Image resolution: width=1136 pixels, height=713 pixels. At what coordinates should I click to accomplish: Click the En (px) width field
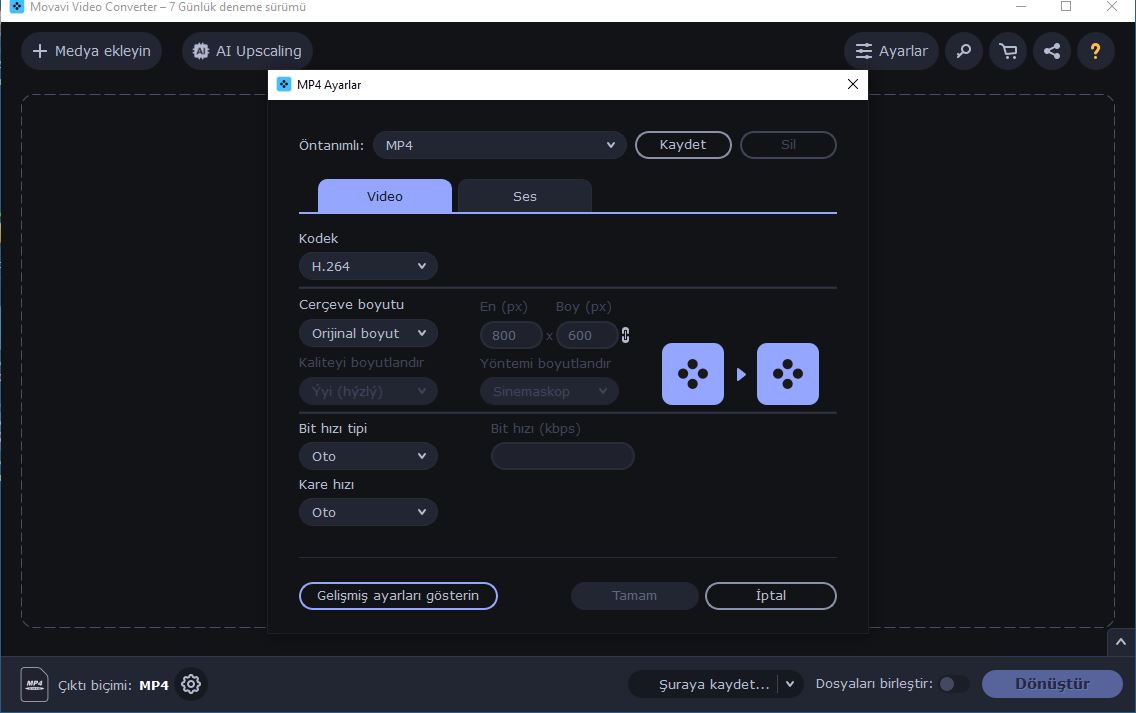511,335
